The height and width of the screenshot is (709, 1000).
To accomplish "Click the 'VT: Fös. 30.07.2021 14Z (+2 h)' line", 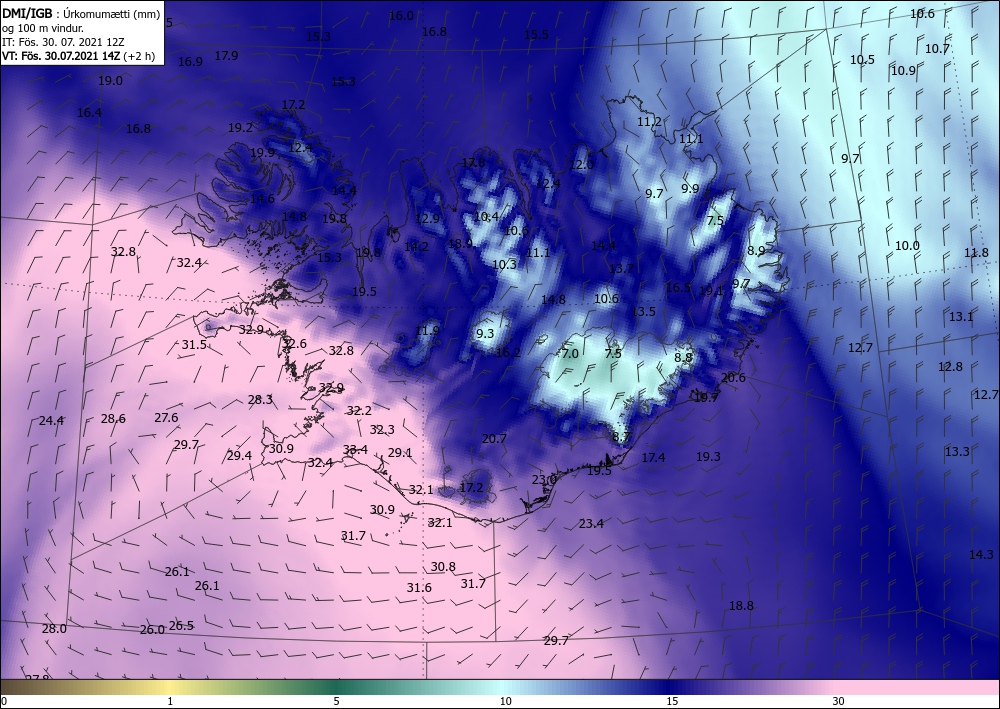I will tap(78, 55).
